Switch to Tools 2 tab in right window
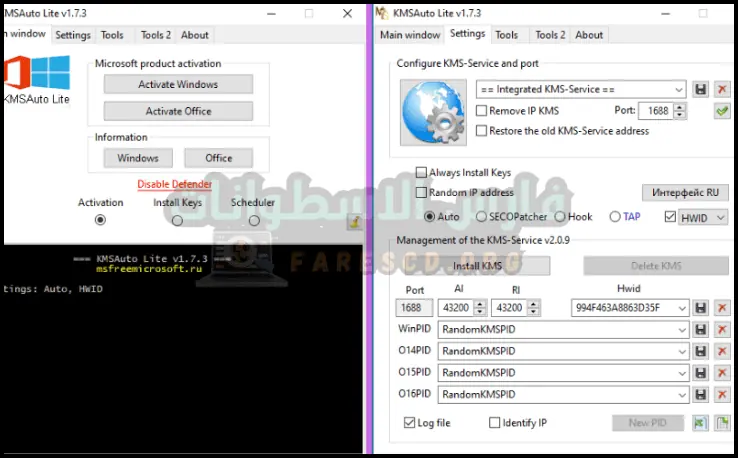 549,35
